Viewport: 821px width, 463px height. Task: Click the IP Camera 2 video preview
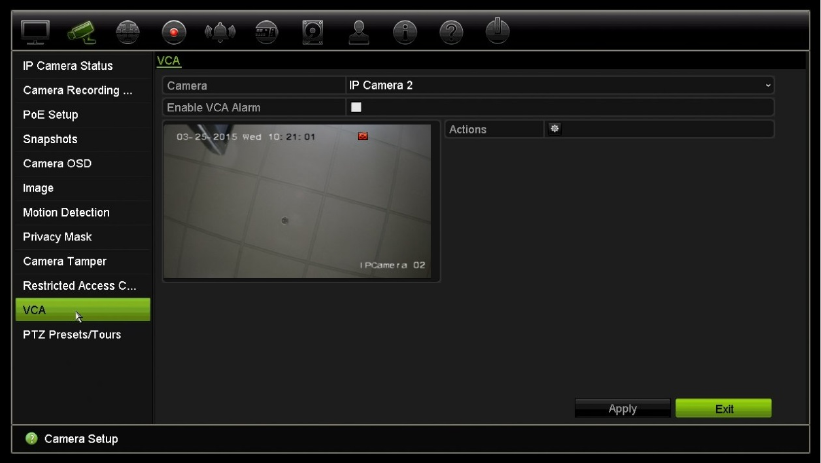(x=297, y=201)
